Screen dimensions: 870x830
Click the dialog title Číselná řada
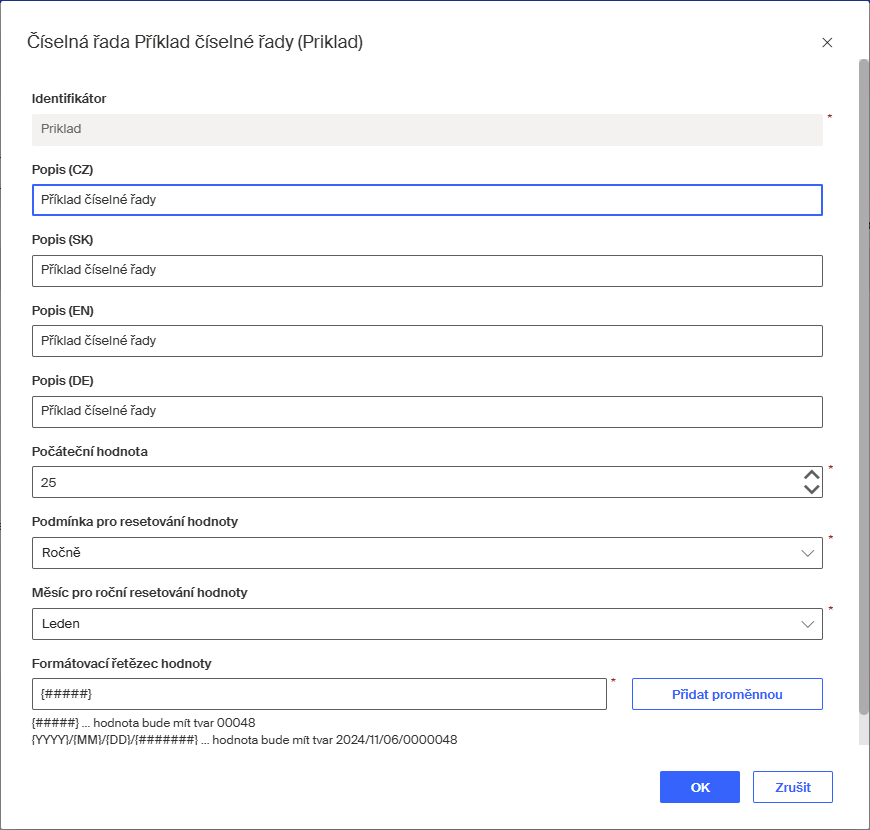[x=195, y=42]
